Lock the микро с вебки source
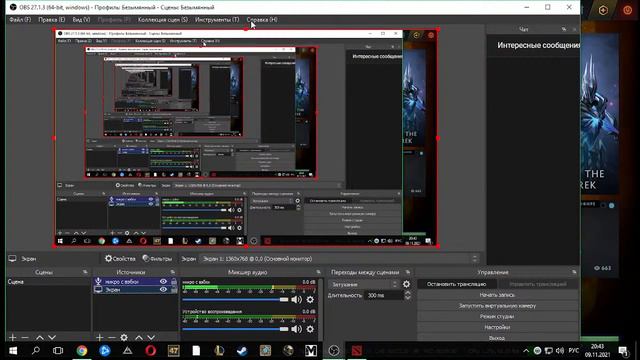 pos(174,282)
